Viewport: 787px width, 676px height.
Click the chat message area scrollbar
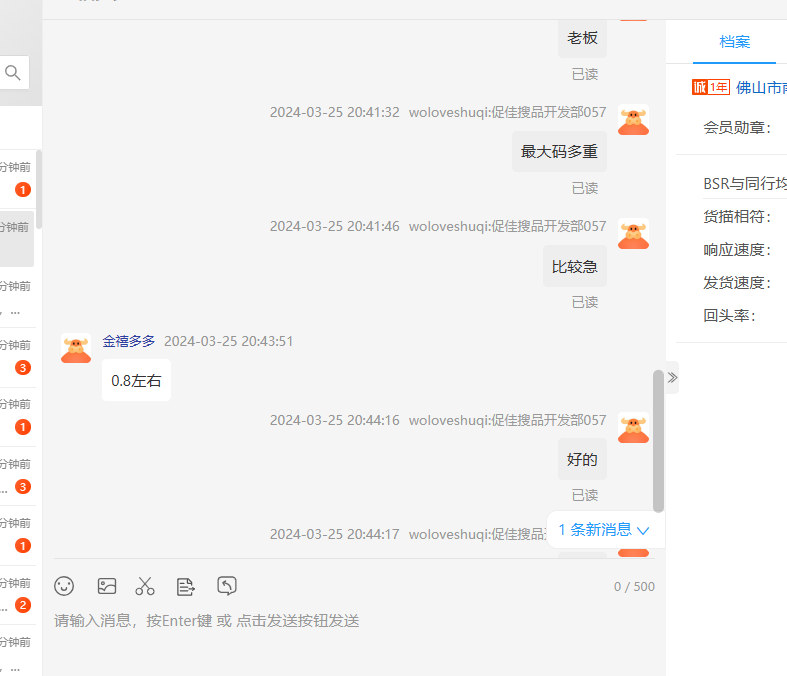click(658, 440)
